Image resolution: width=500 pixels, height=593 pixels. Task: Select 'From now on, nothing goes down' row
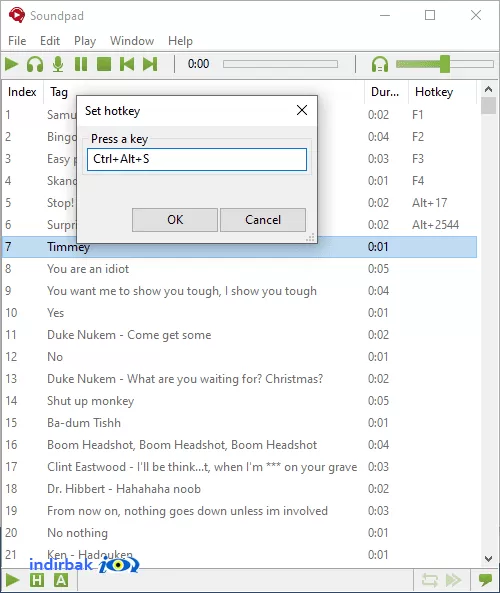[x=239, y=511]
